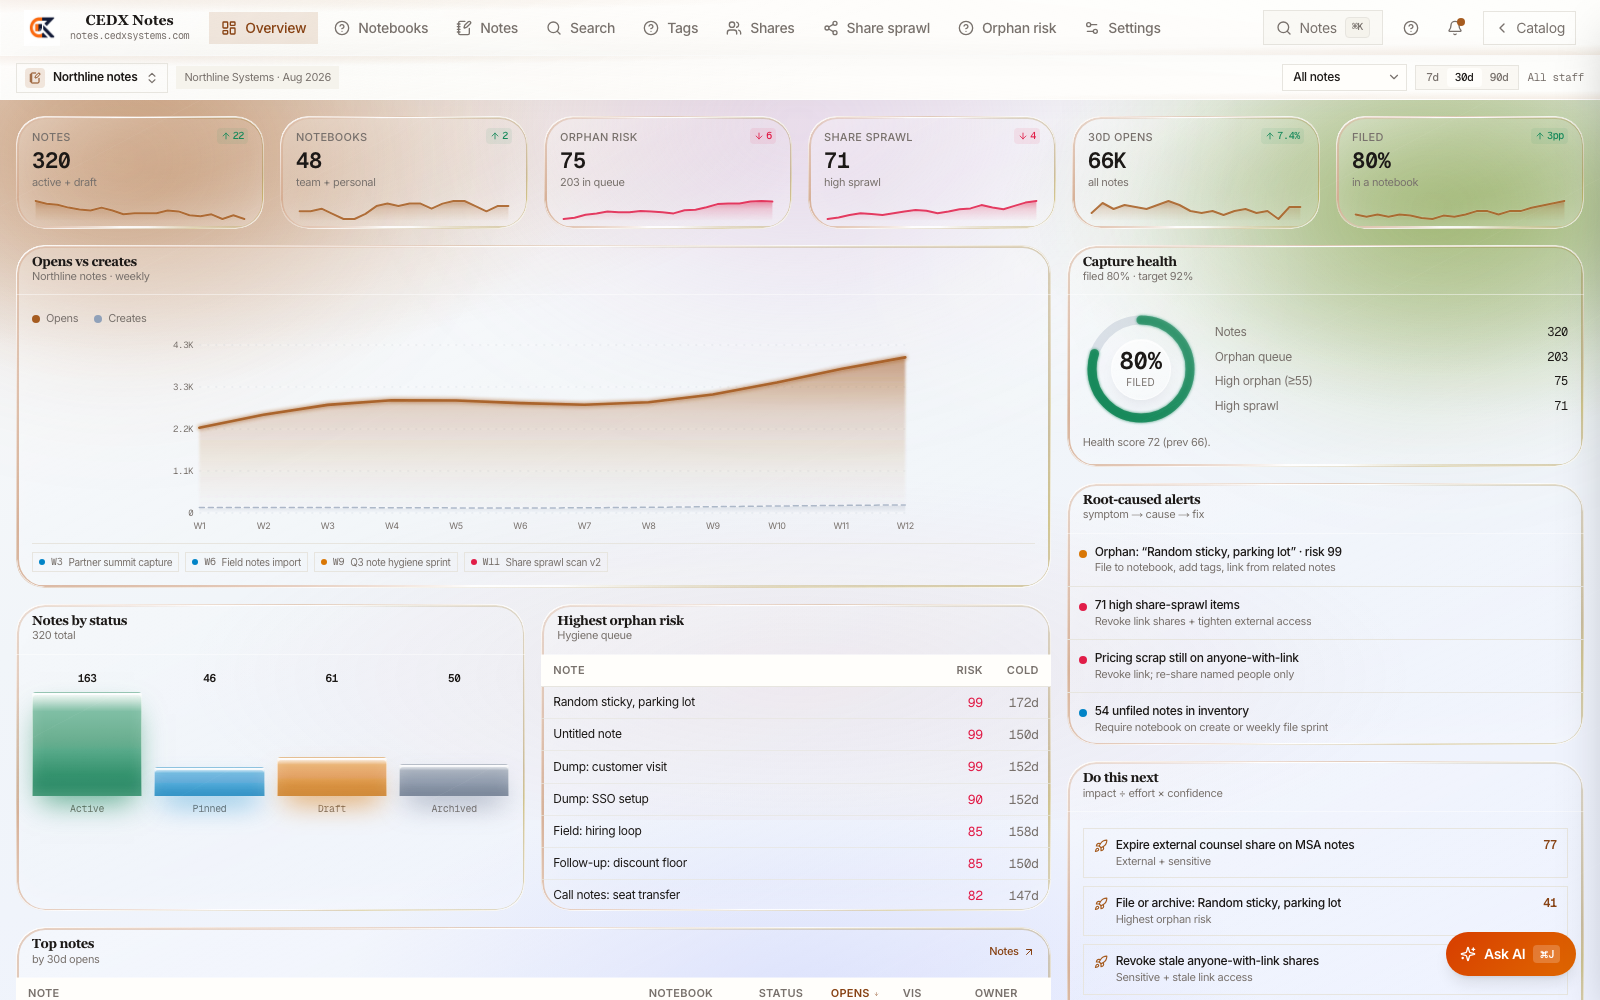
Task: Select the 7d time range
Action: (x=1432, y=77)
